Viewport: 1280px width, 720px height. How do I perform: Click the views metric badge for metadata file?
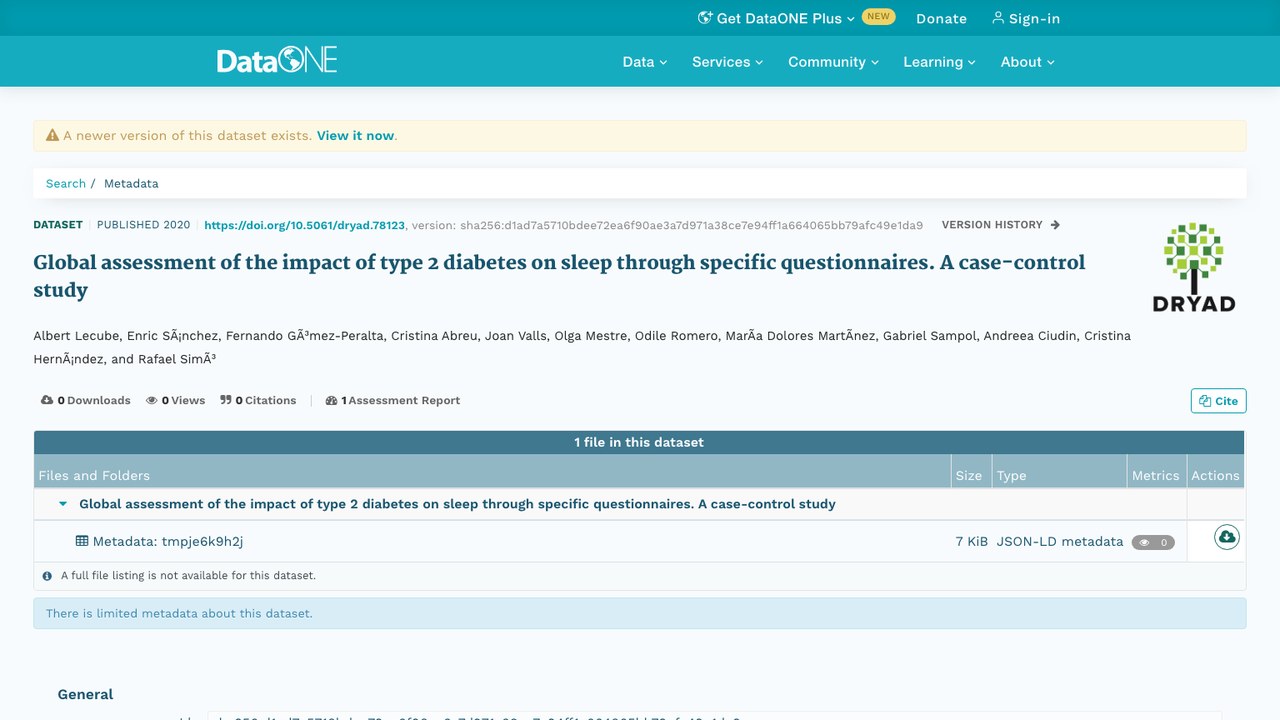click(x=1153, y=542)
